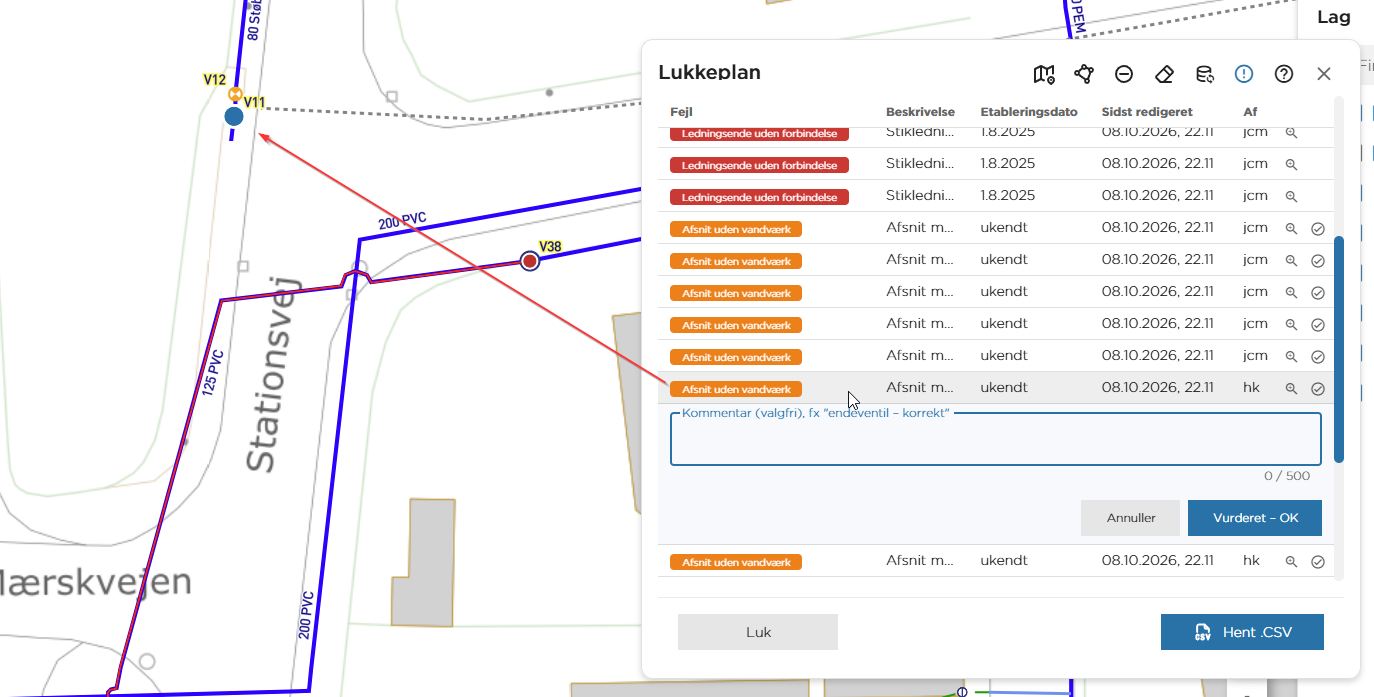Focus the Kommentar (valgfri) text field

click(x=996, y=439)
